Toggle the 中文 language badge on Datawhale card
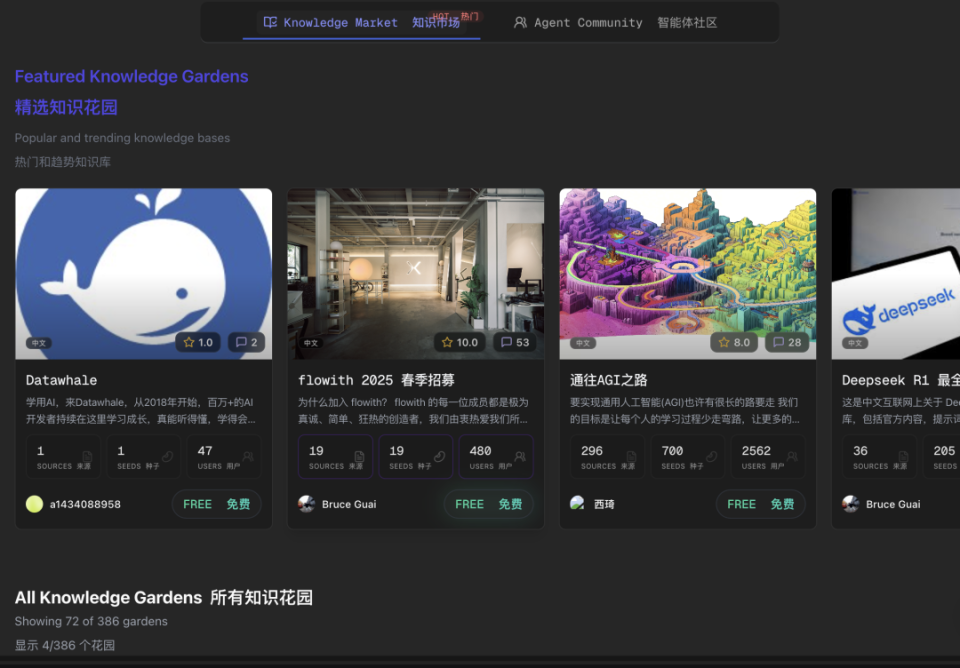The image size is (960, 668). point(39,341)
